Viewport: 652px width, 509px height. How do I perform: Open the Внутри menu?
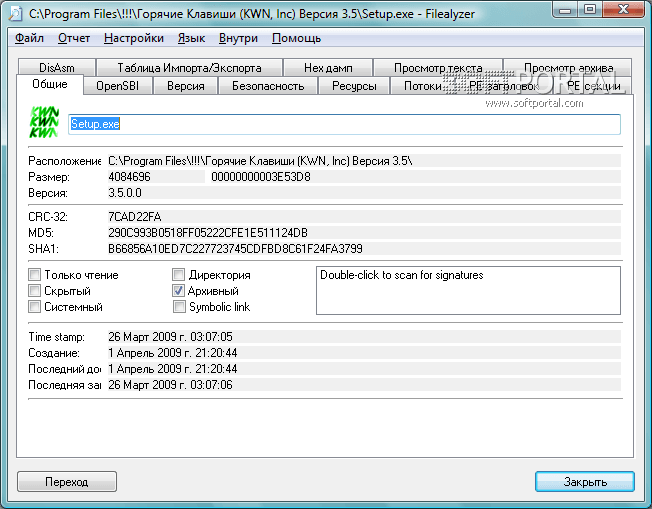[x=238, y=38]
